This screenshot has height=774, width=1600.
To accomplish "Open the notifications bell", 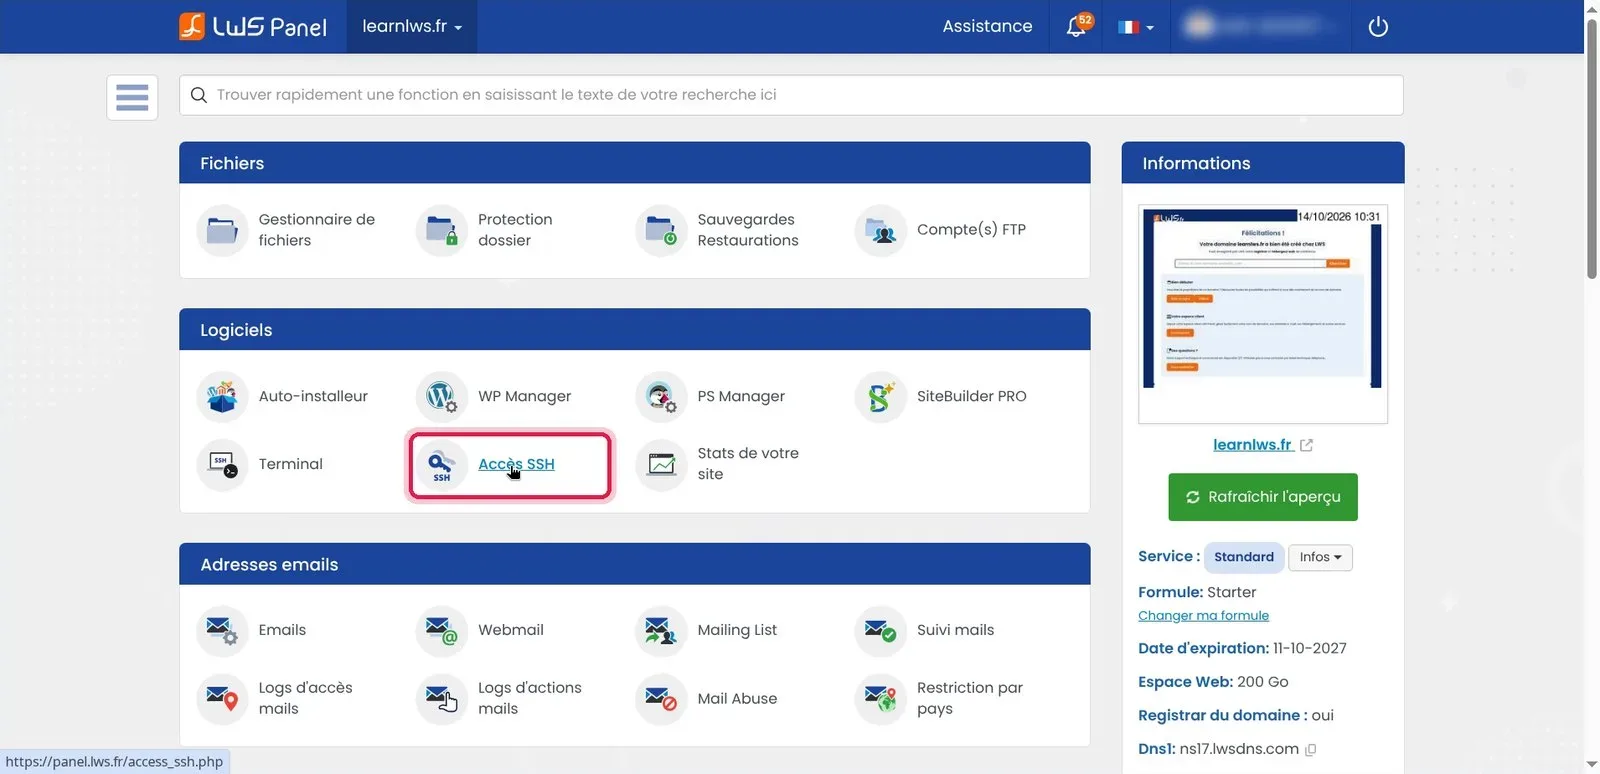I will tap(1077, 26).
